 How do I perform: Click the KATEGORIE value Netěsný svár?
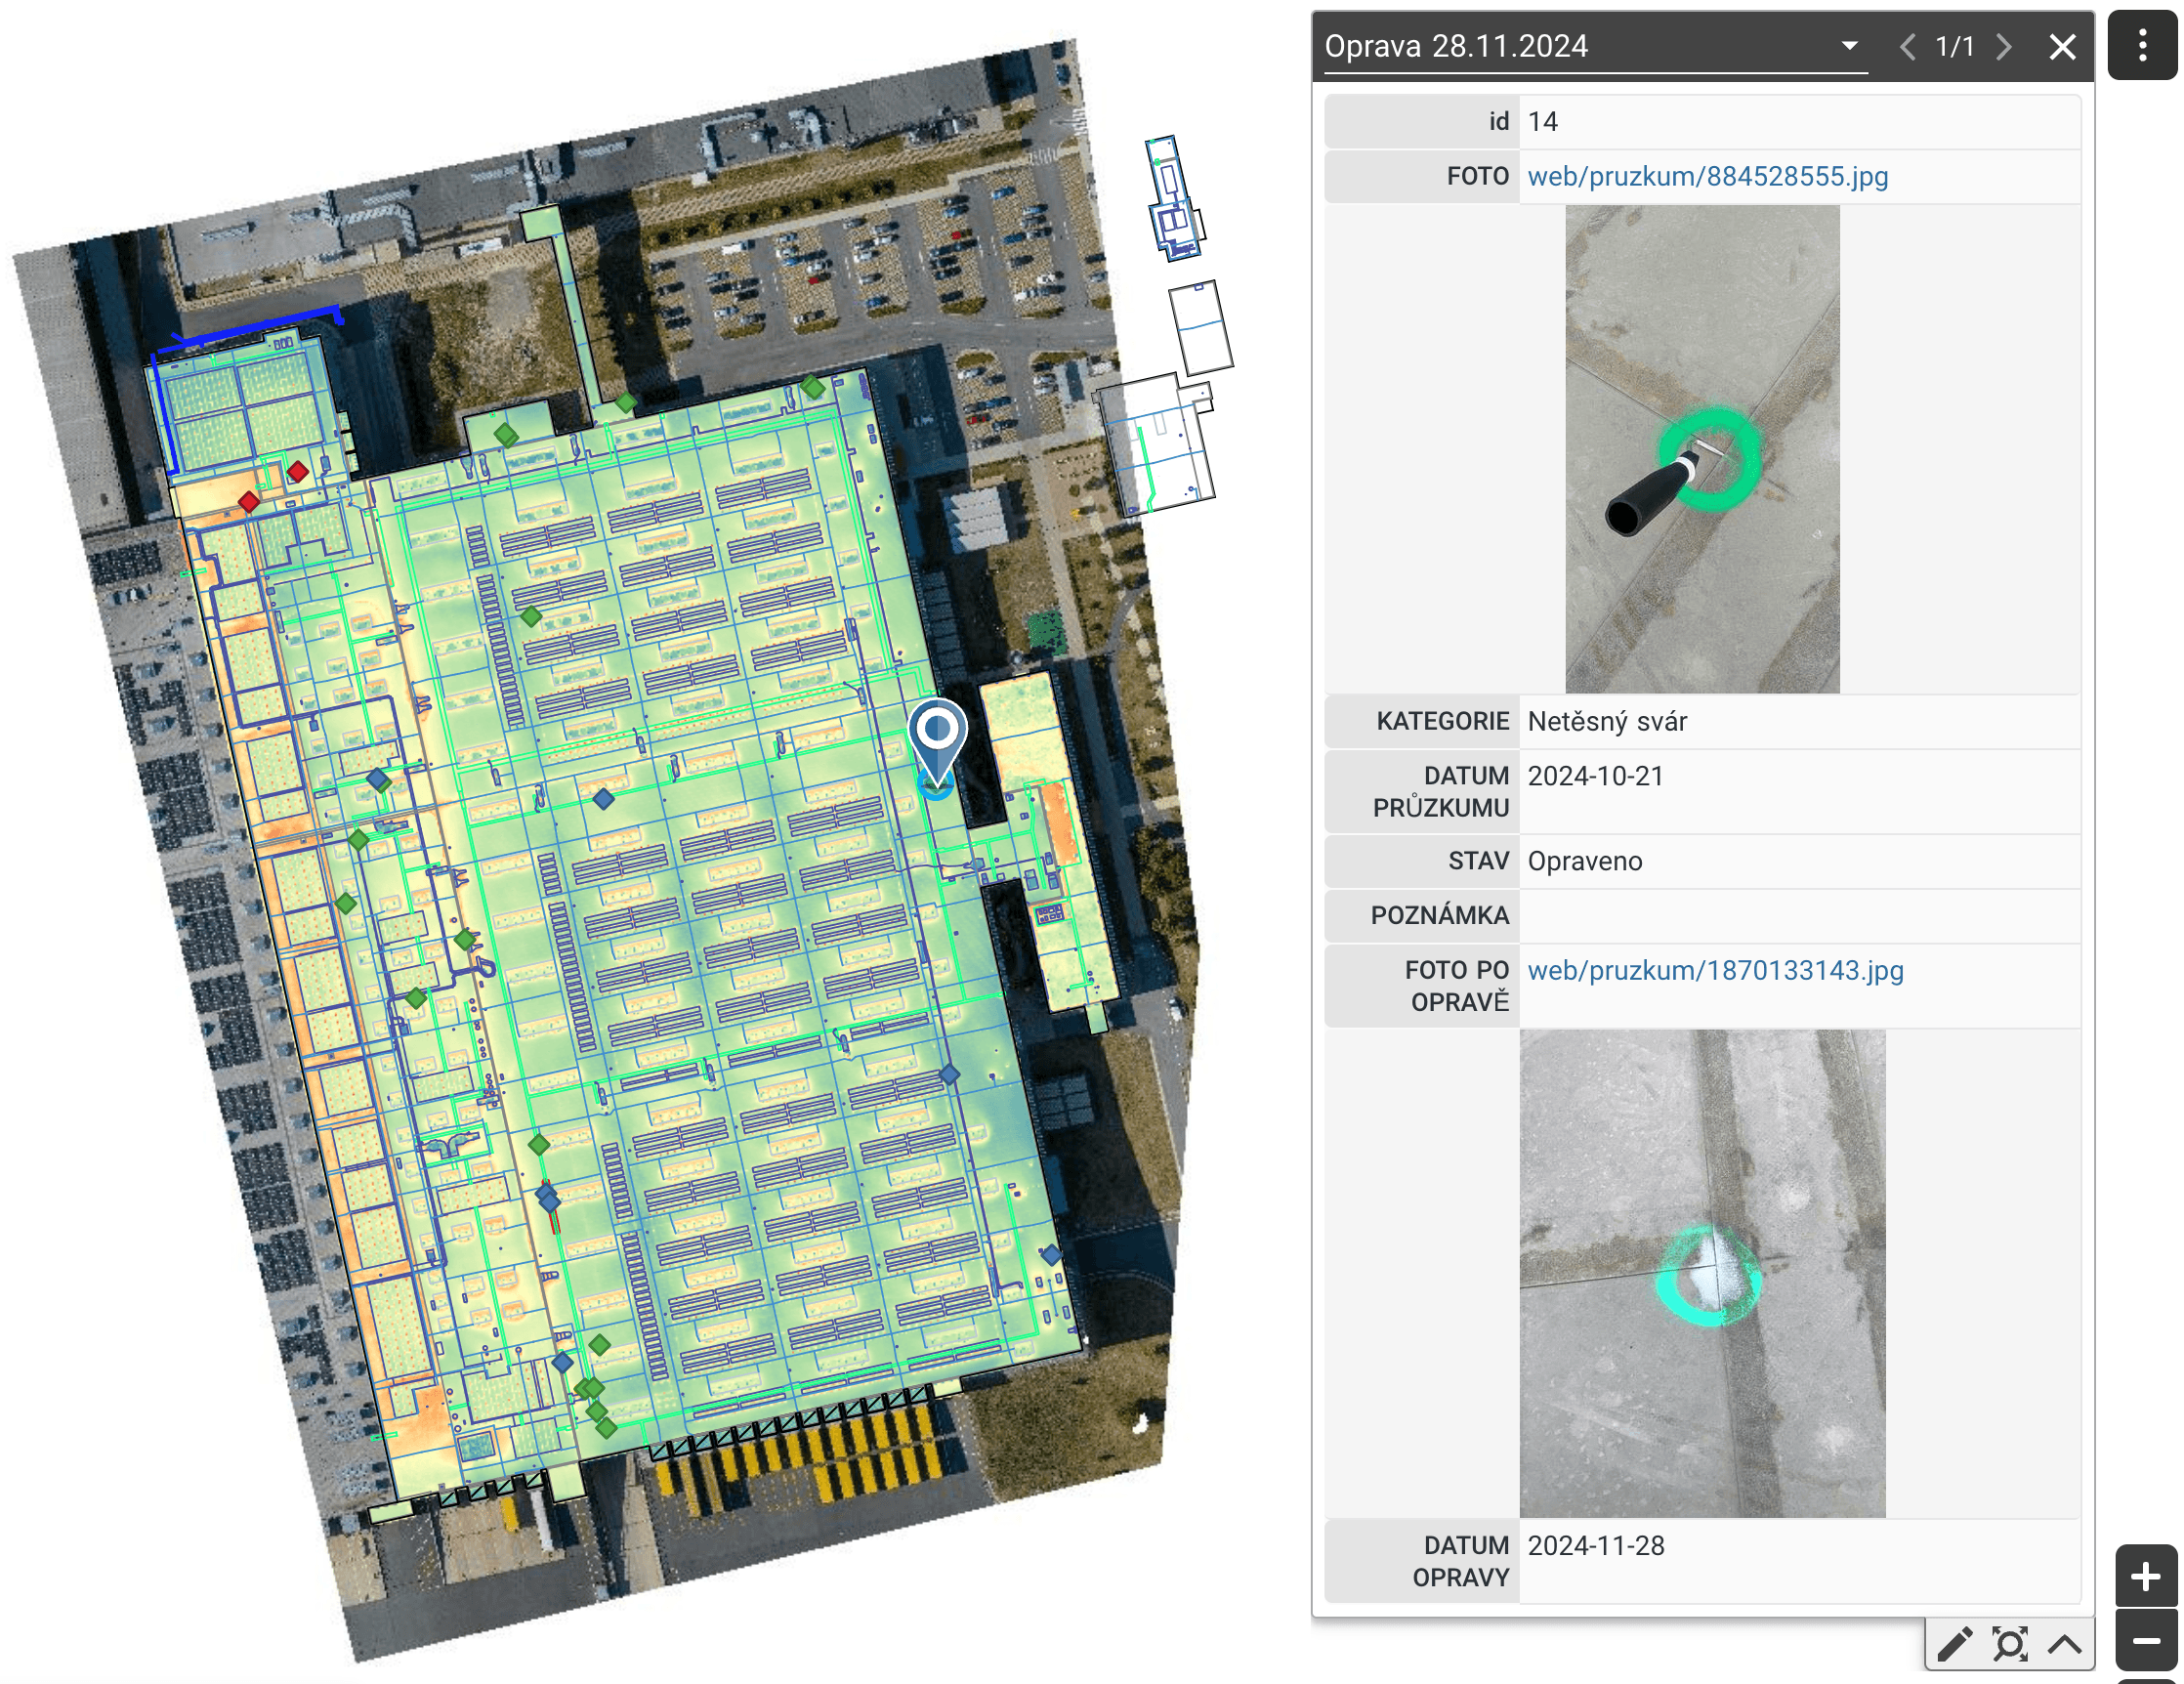point(1607,721)
